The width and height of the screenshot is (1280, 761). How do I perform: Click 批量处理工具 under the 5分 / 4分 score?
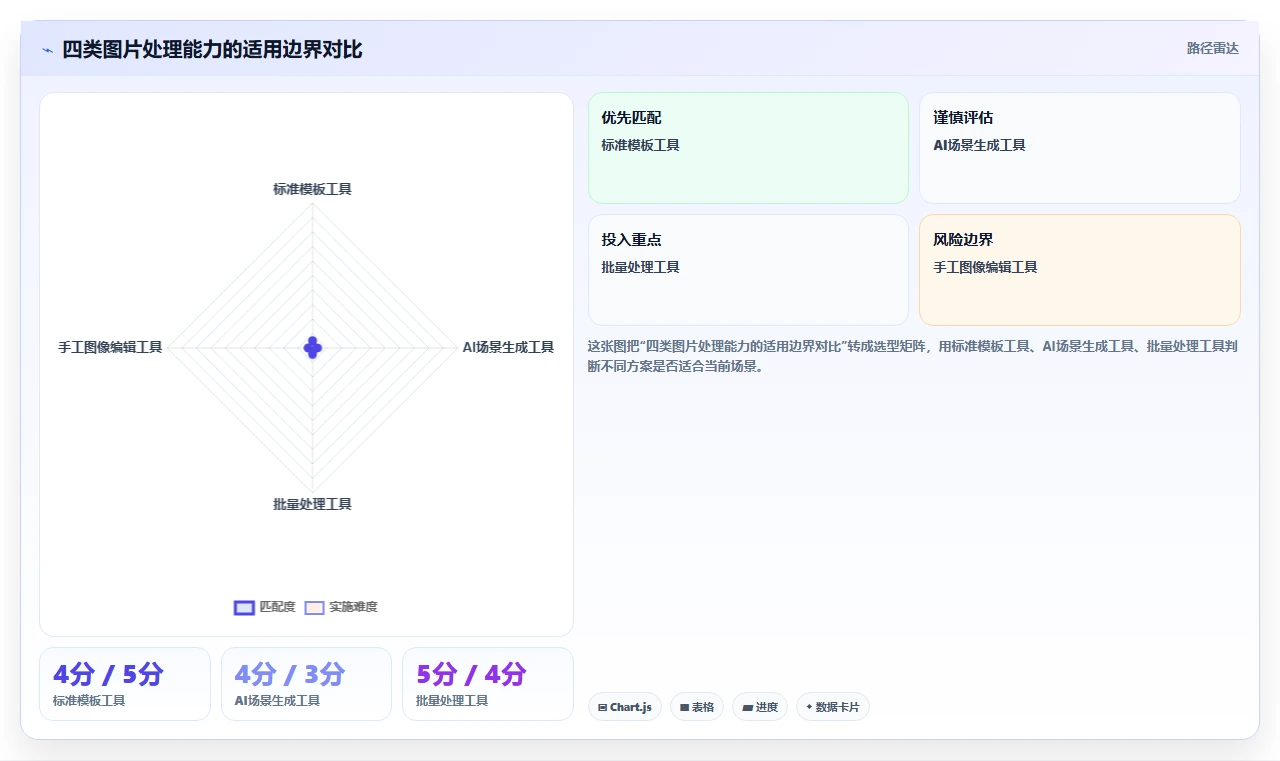(452, 701)
